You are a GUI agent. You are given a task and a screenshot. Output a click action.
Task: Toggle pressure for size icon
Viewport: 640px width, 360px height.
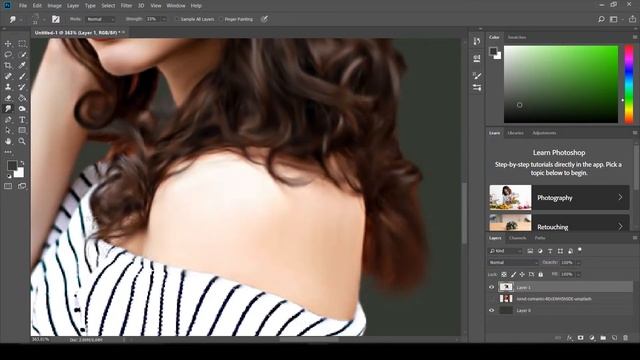[264, 19]
